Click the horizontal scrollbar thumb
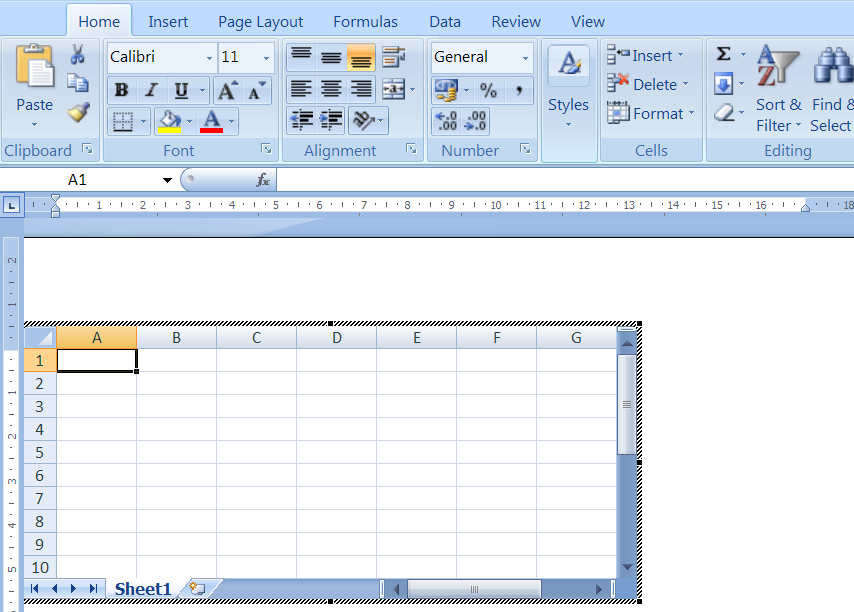This screenshot has width=854, height=612. [474, 589]
